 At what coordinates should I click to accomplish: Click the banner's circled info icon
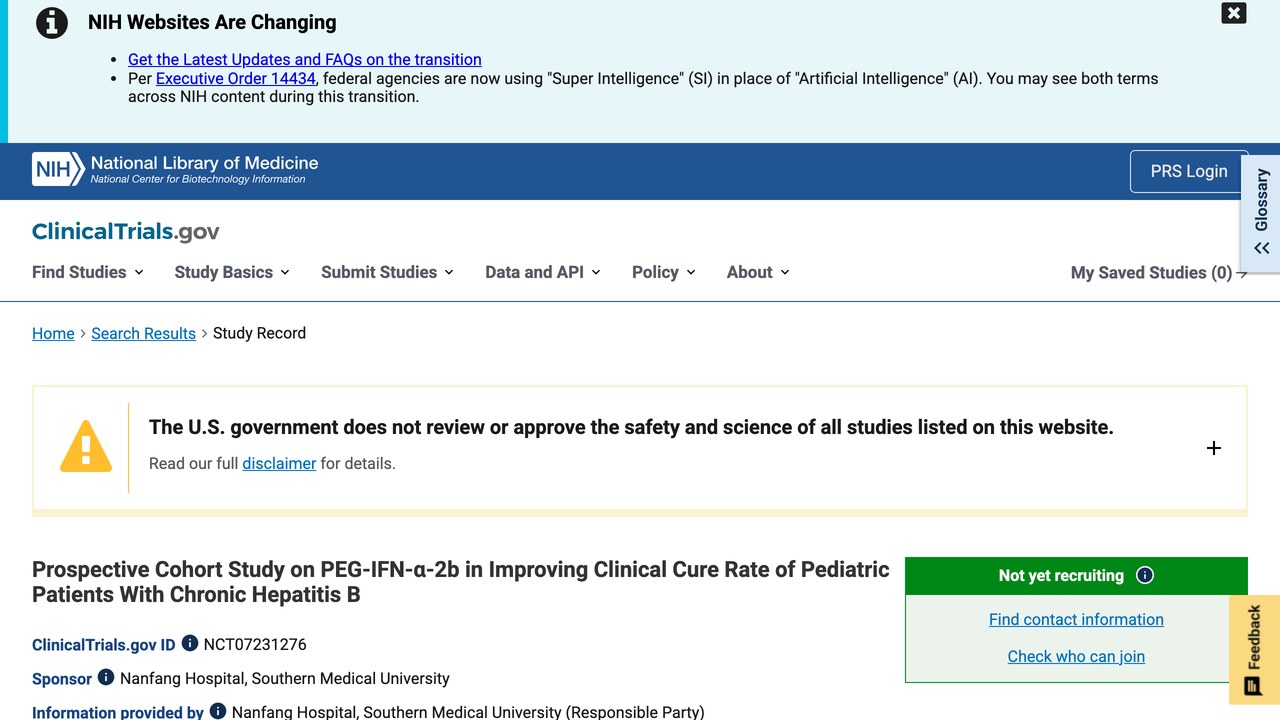tap(52, 23)
